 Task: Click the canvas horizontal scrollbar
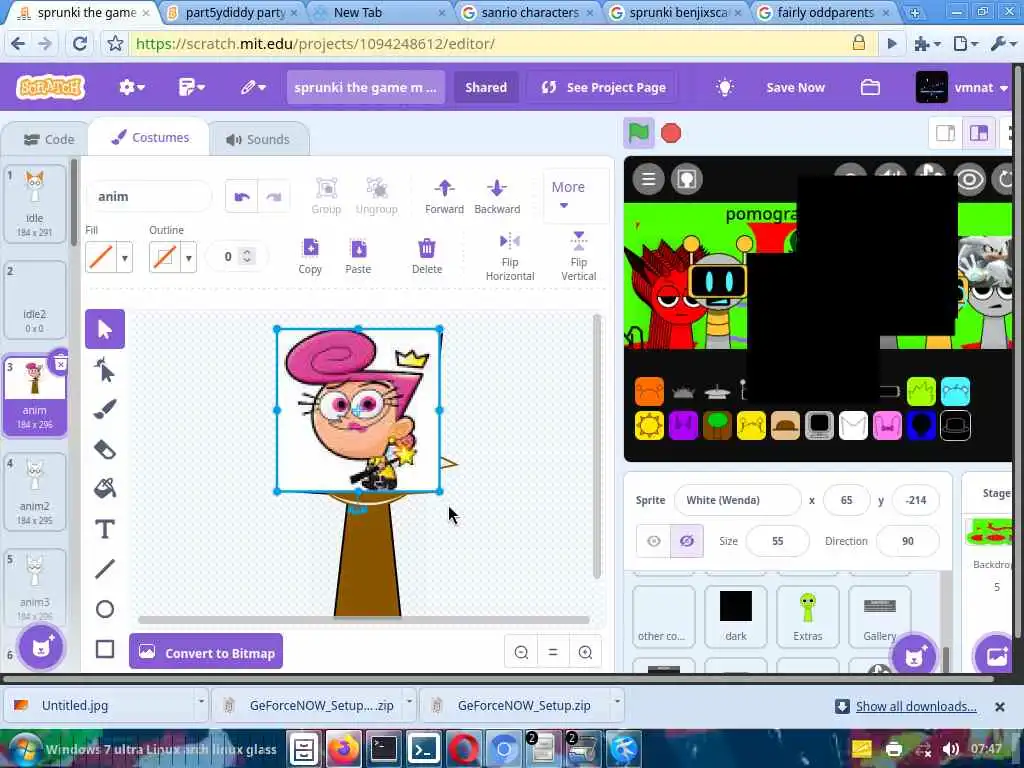[364, 620]
